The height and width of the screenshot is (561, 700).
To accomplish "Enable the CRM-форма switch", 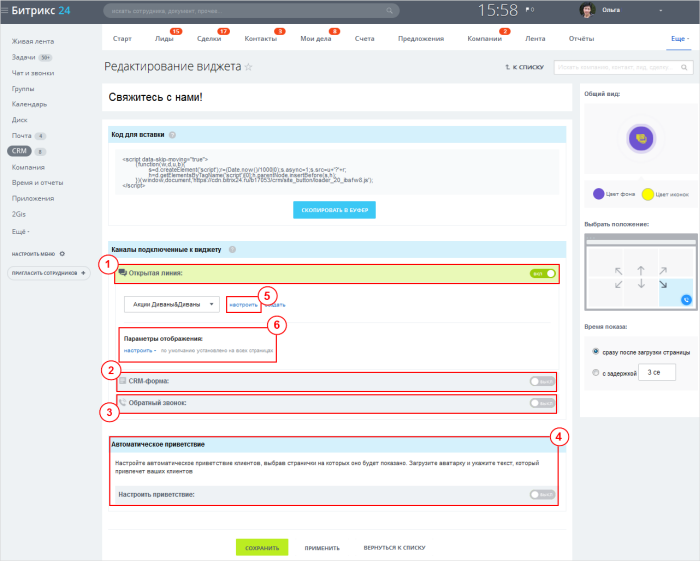I will [542, 382].
